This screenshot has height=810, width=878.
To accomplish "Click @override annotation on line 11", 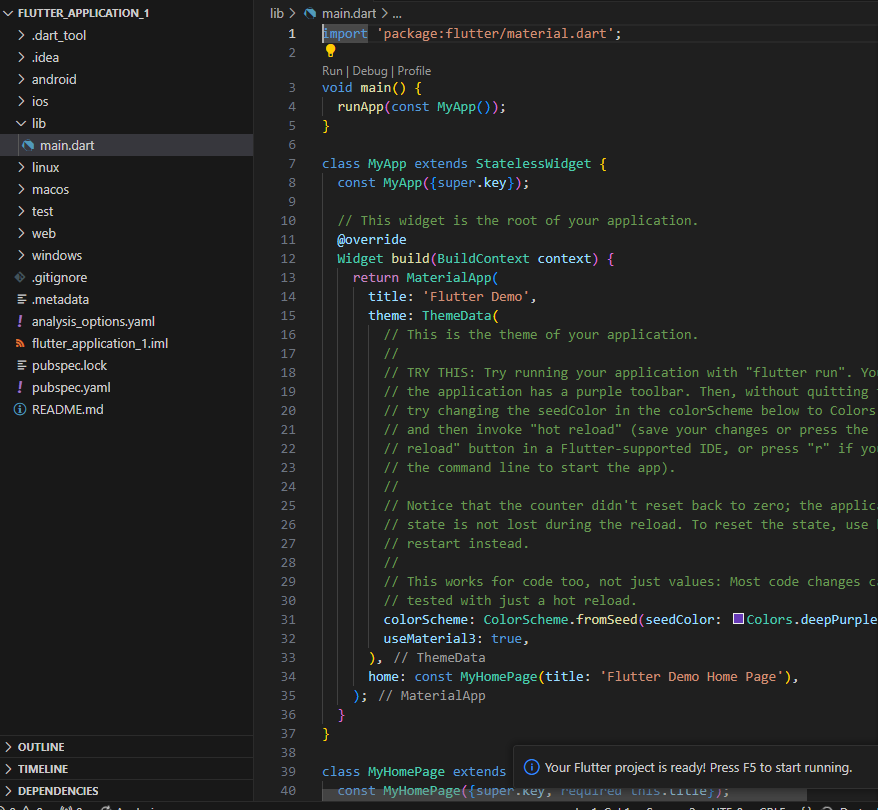I will [372, 240].
